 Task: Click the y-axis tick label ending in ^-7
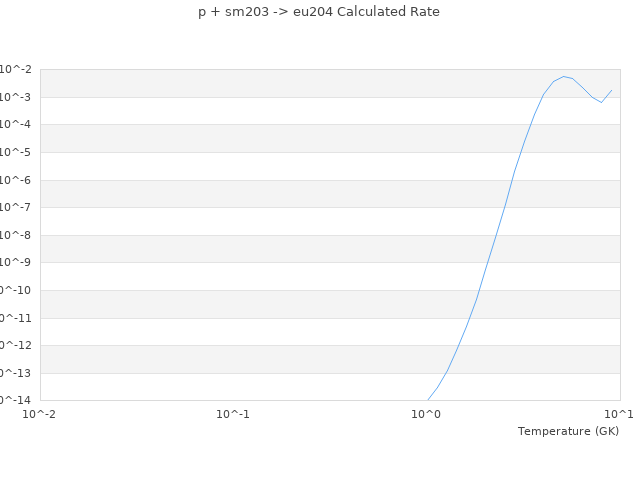(16, 207)
